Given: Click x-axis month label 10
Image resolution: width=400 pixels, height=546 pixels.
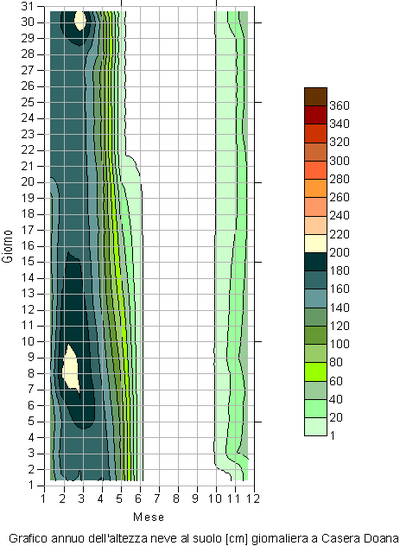Looking at the screenshot, I should (x=215, y=499).
